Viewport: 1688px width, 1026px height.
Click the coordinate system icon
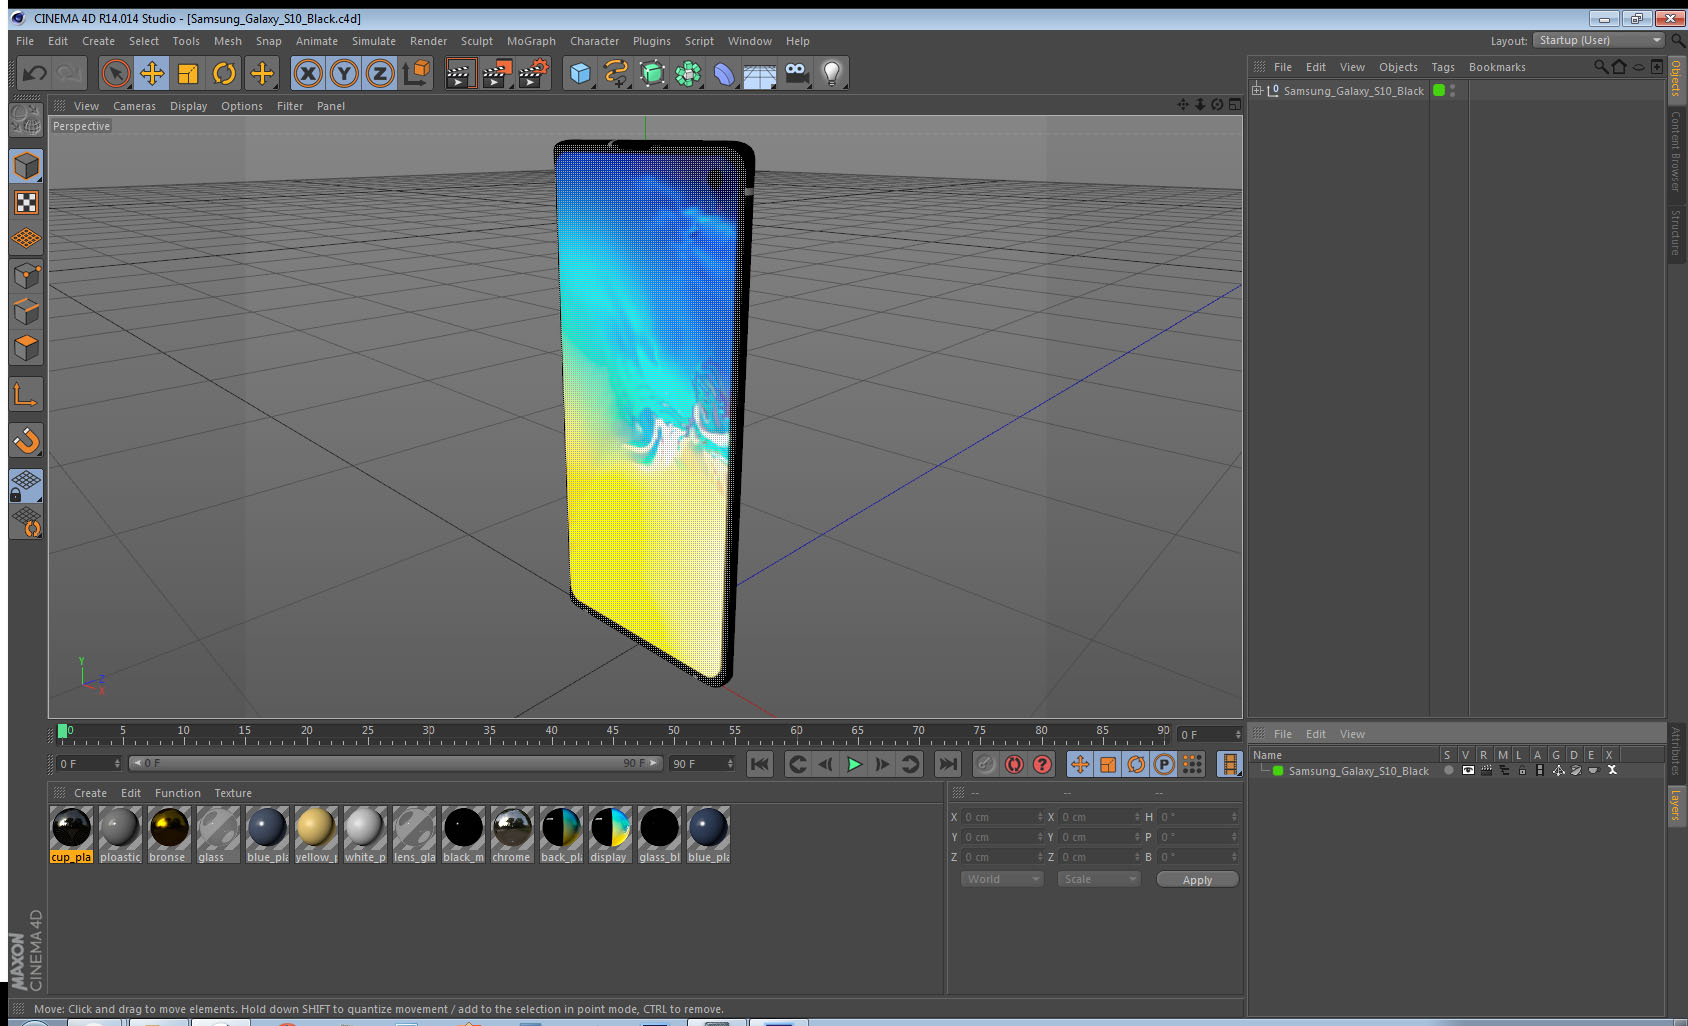[x=416, y=73]
